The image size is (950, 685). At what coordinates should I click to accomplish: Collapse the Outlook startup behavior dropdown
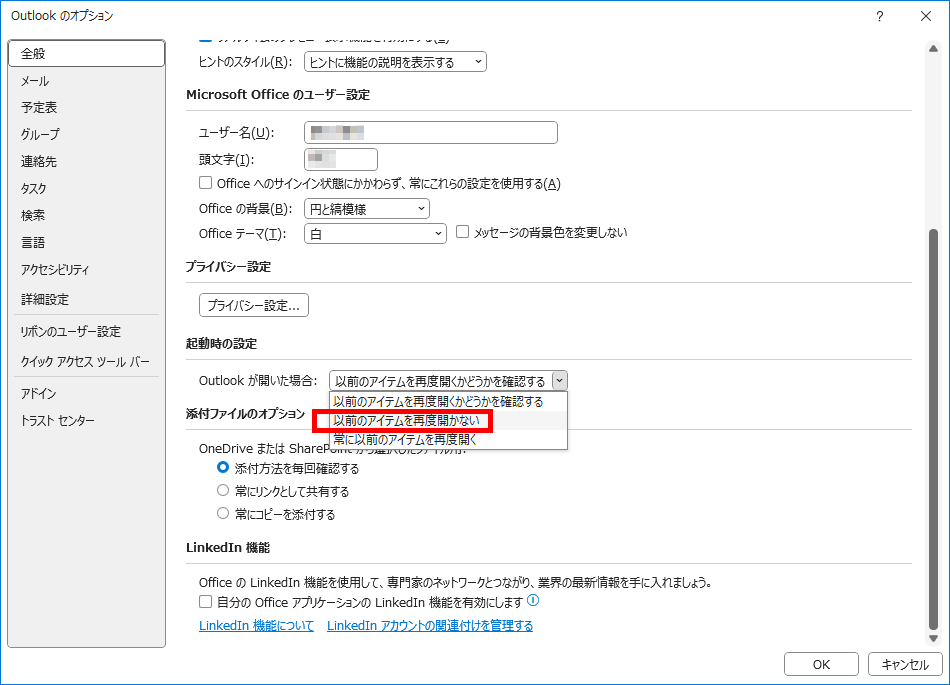pyautogui.click(x=560, y=381)
